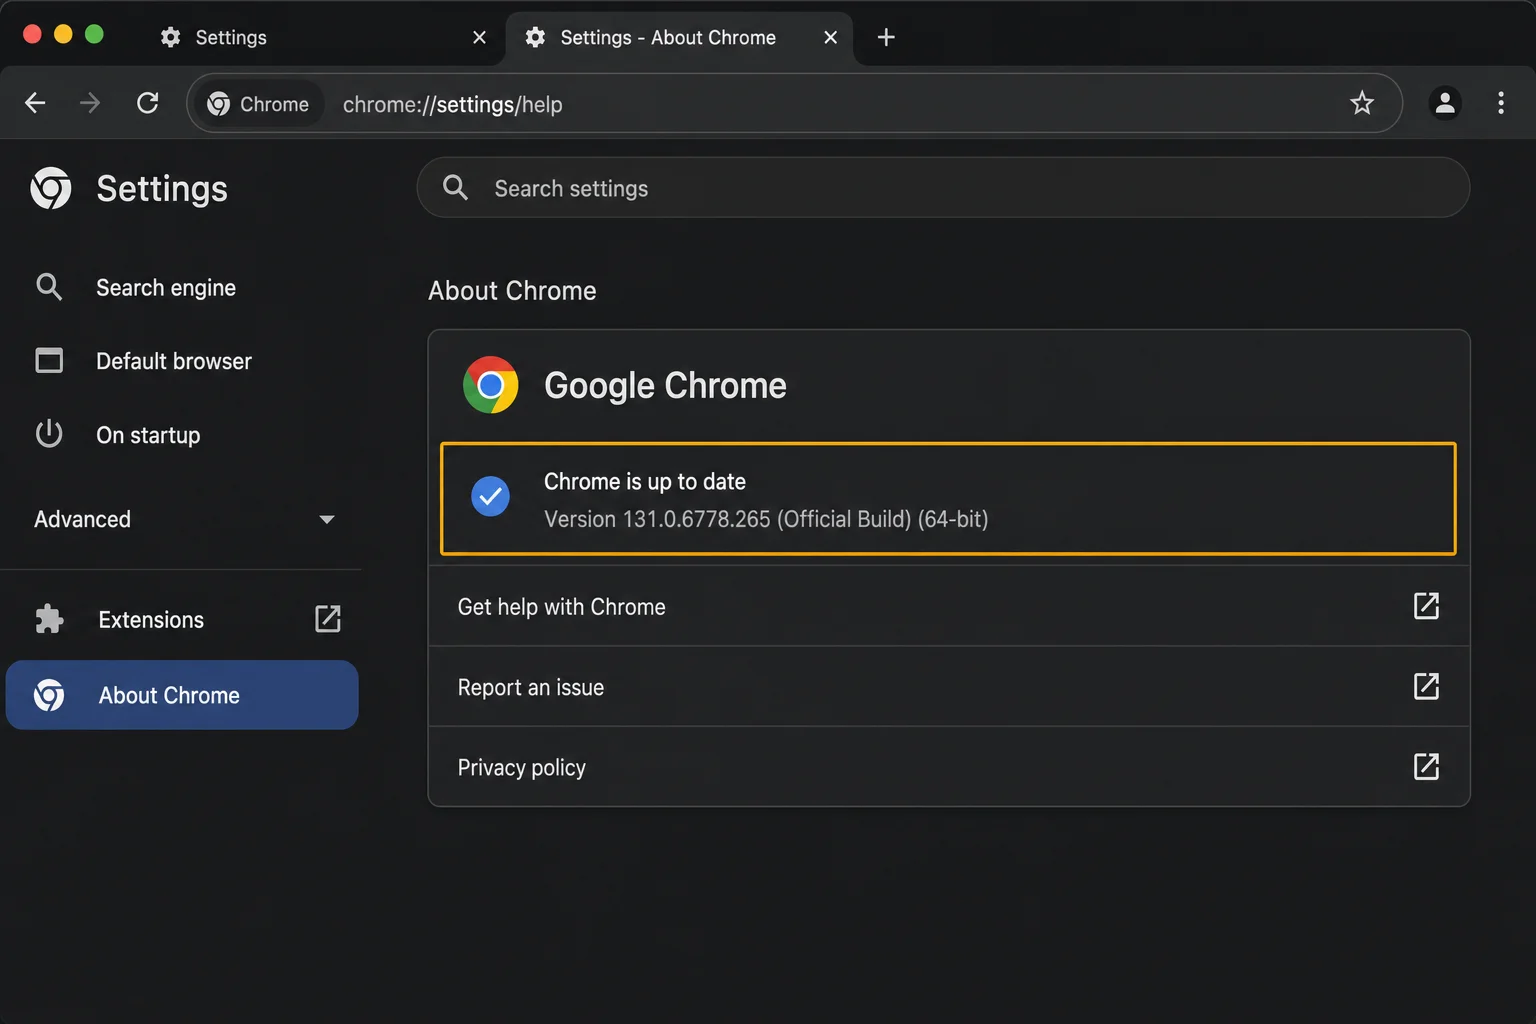The width and height of the screenshot is (1536, 1024).
Task: Open Get help with Chrome
Action: pyautogui.click(x=949, y=606)
